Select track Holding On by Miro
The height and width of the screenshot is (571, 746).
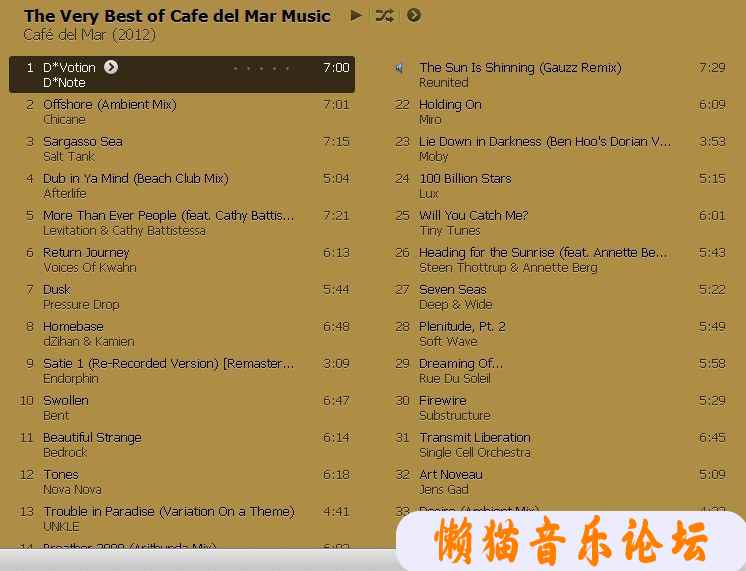point(559,111)
